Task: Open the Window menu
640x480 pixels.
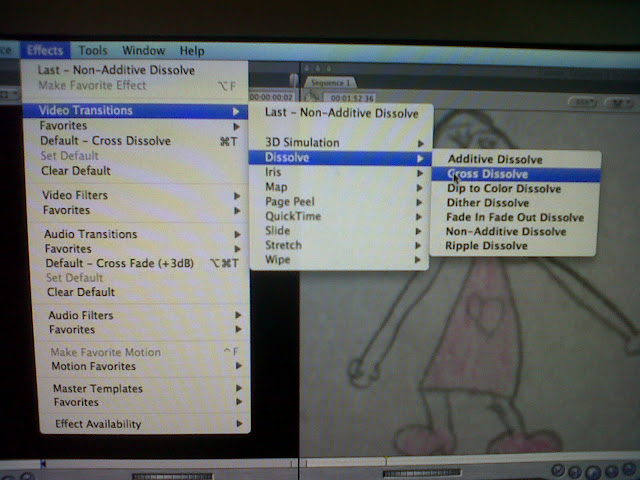Action: point(144,51)
